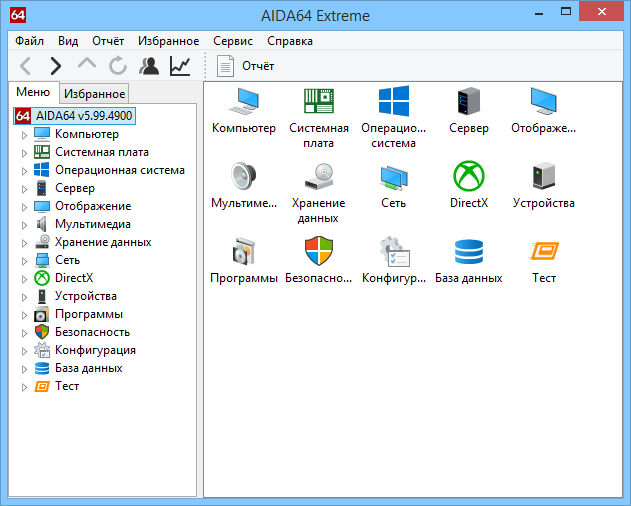Click the forward navigation arrow
This screenshot has height=506, width=631.
coord(56,66)
